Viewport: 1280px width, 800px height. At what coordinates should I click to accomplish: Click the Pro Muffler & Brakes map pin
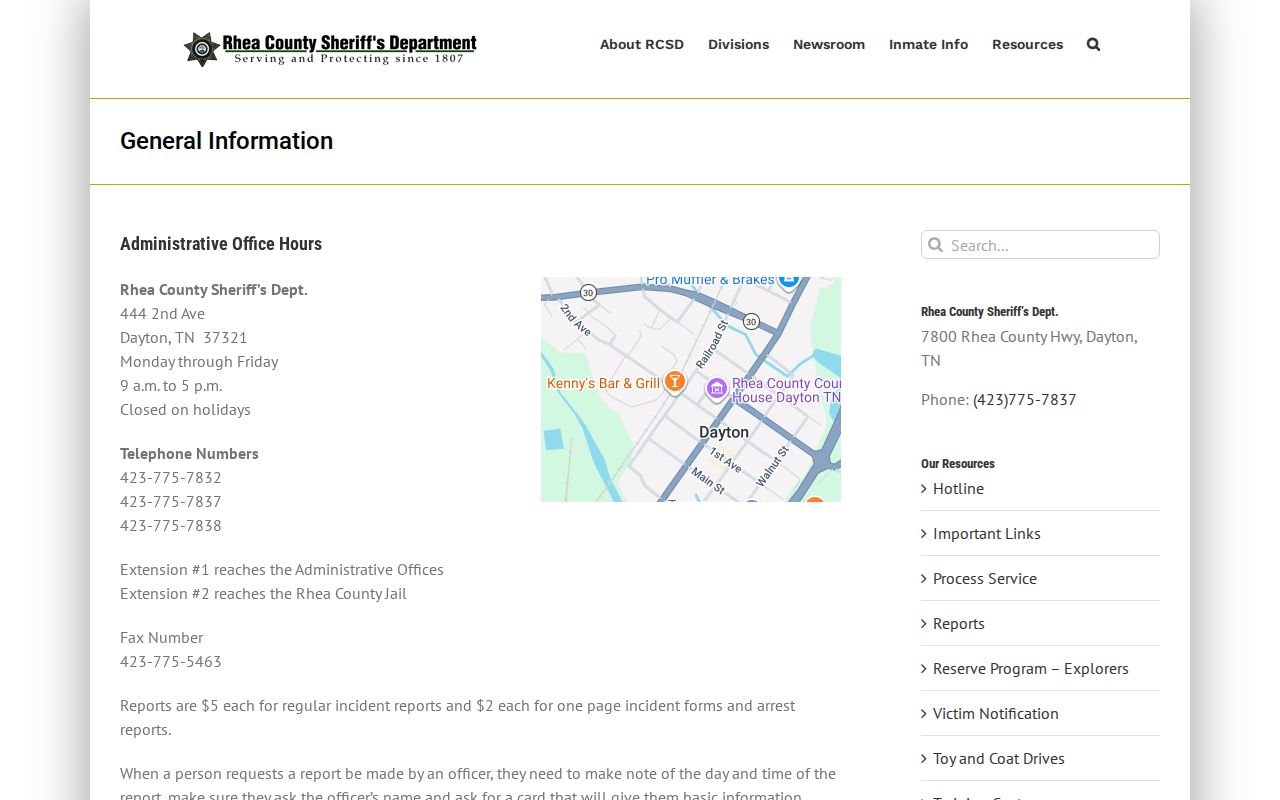click(x=788, y=280)
